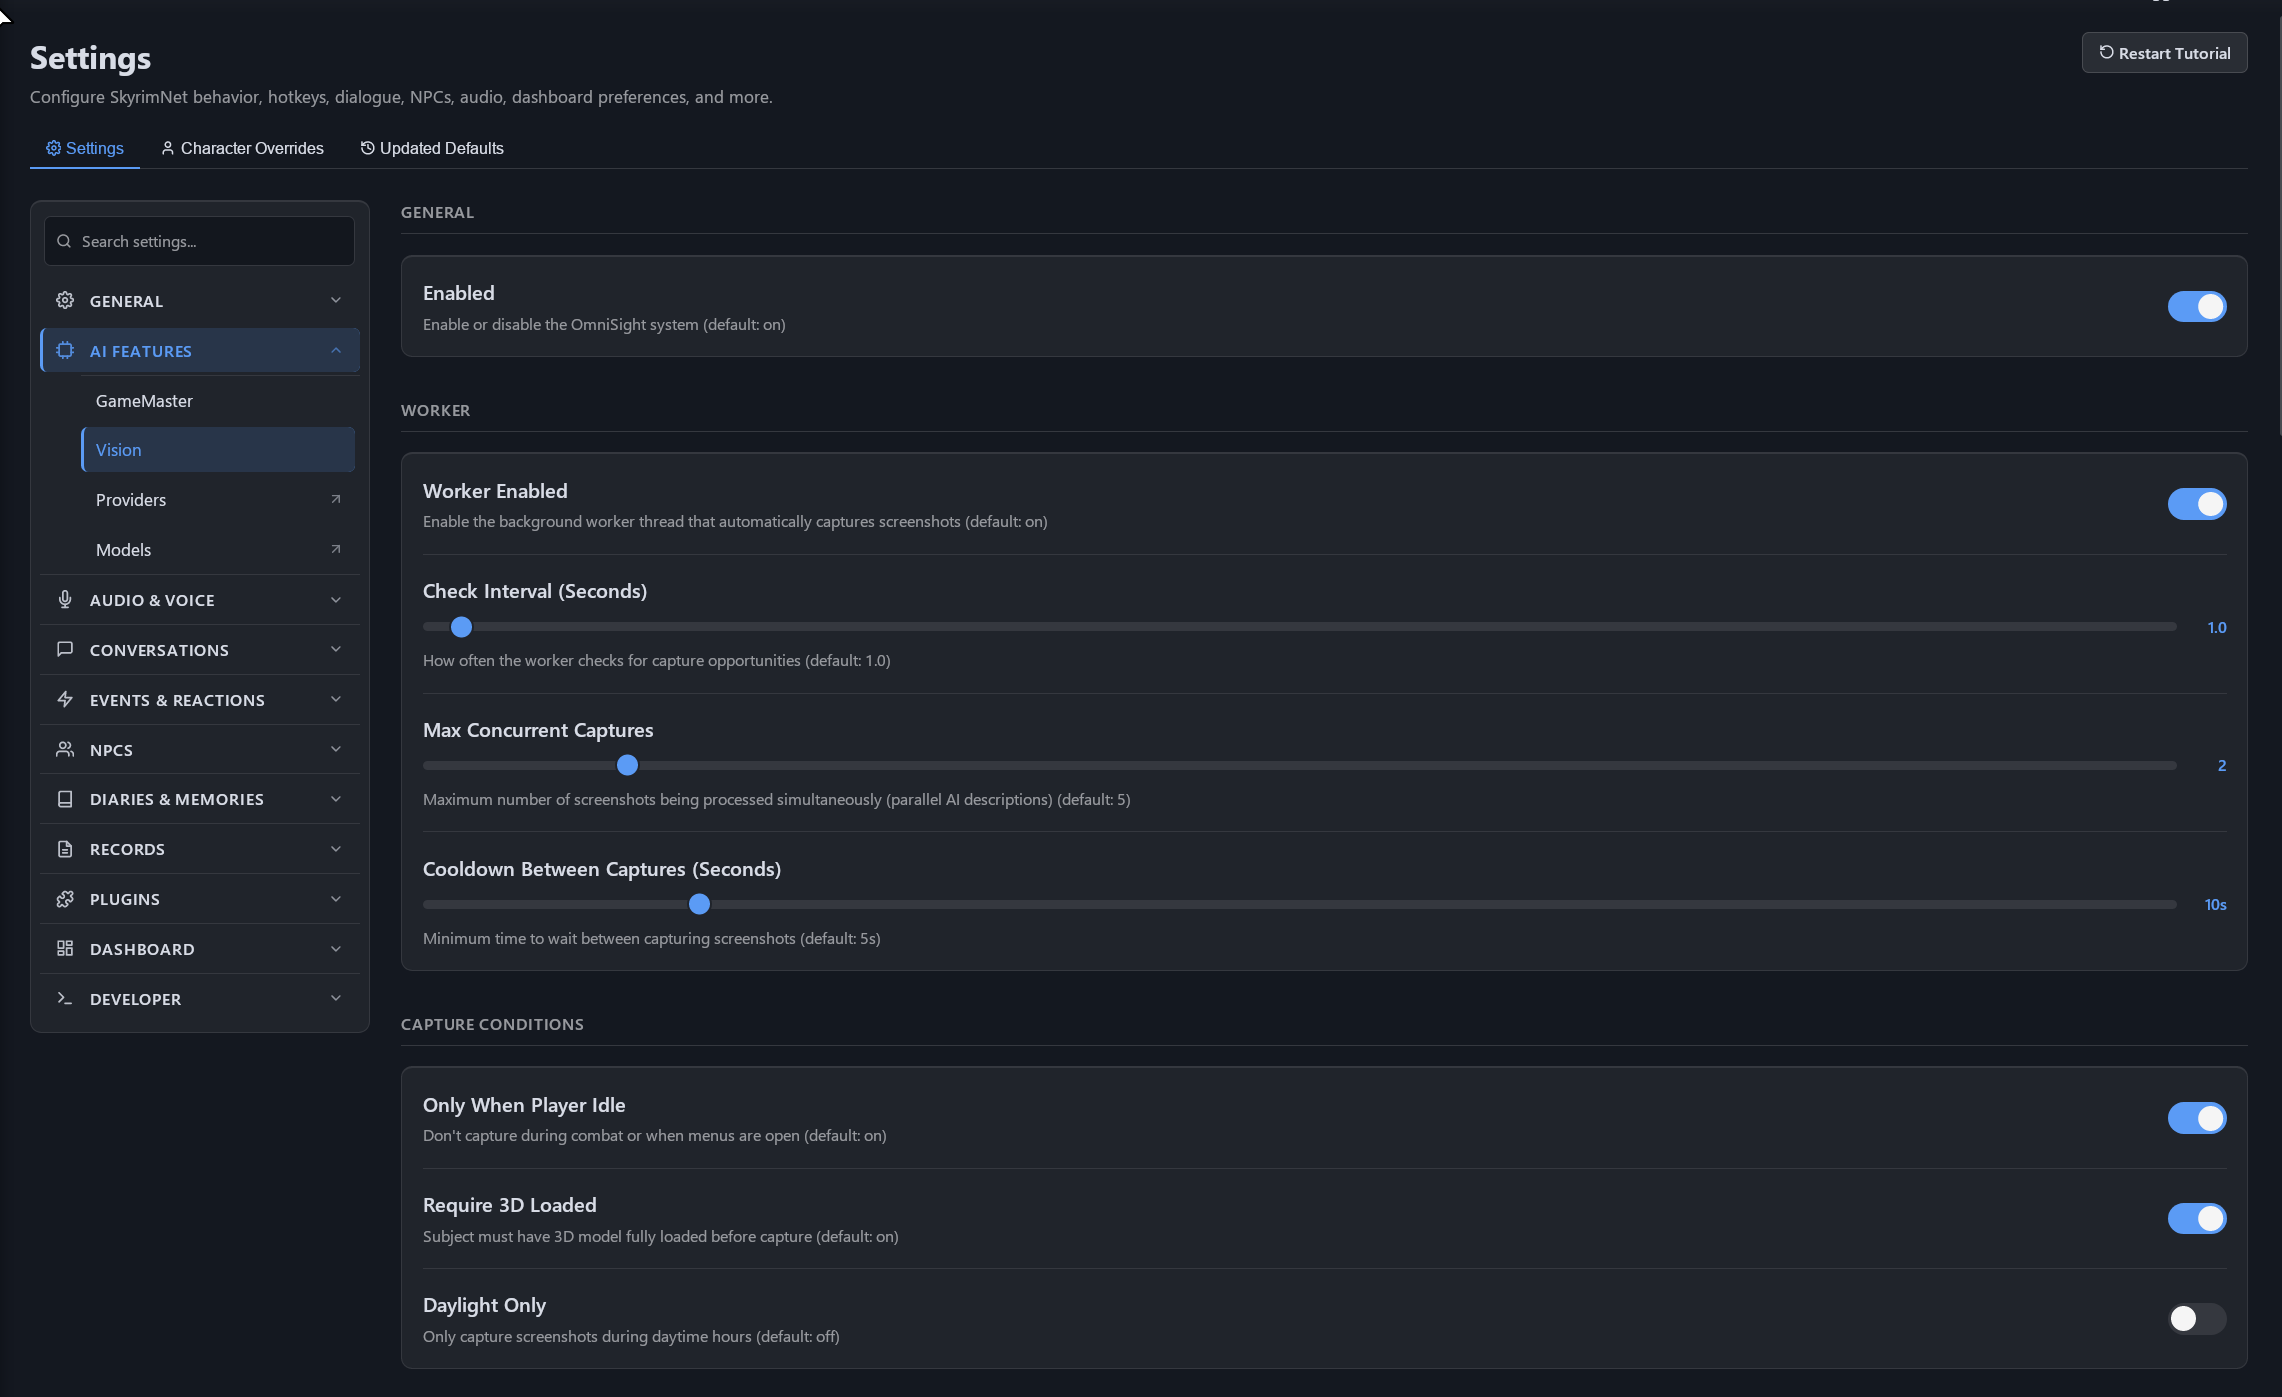The image size is (2282, 1397).
Task: Disable the OmniSight Enabled toggle
Action: [2196, 306]
